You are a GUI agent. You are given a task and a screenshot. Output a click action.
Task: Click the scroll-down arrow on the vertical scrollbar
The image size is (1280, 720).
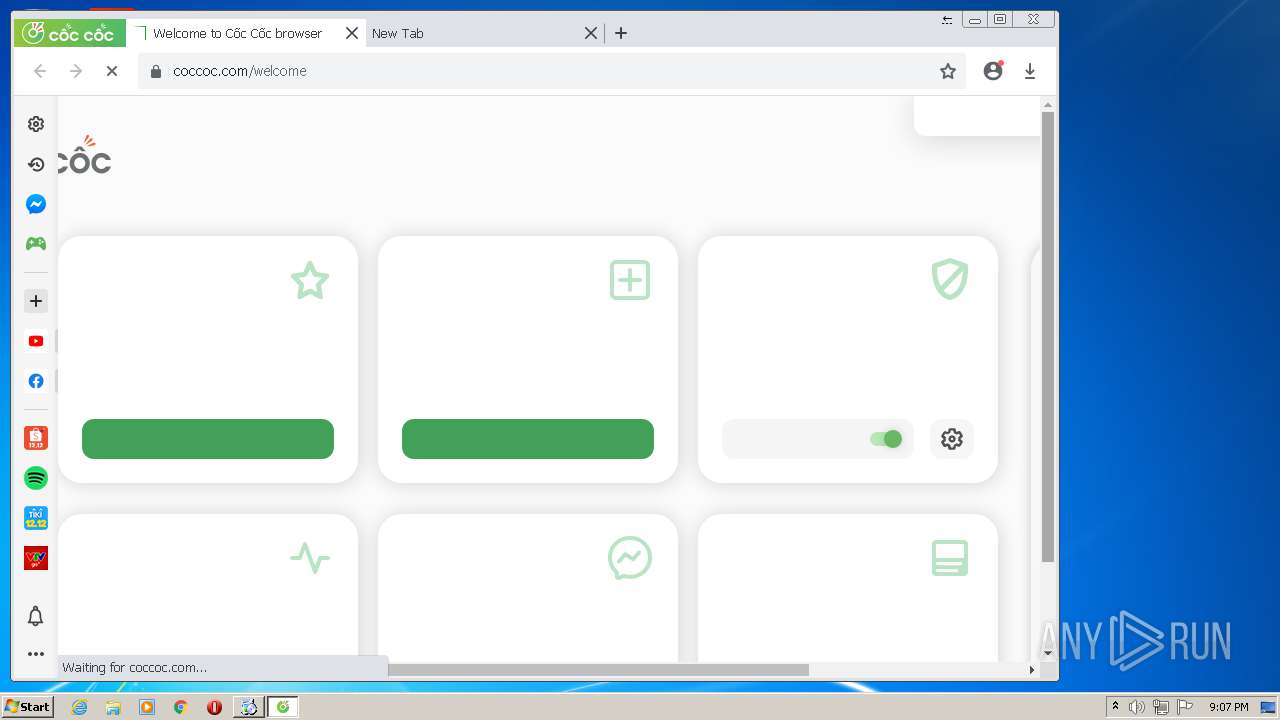pyautogui.click(x=1048, y=653)
